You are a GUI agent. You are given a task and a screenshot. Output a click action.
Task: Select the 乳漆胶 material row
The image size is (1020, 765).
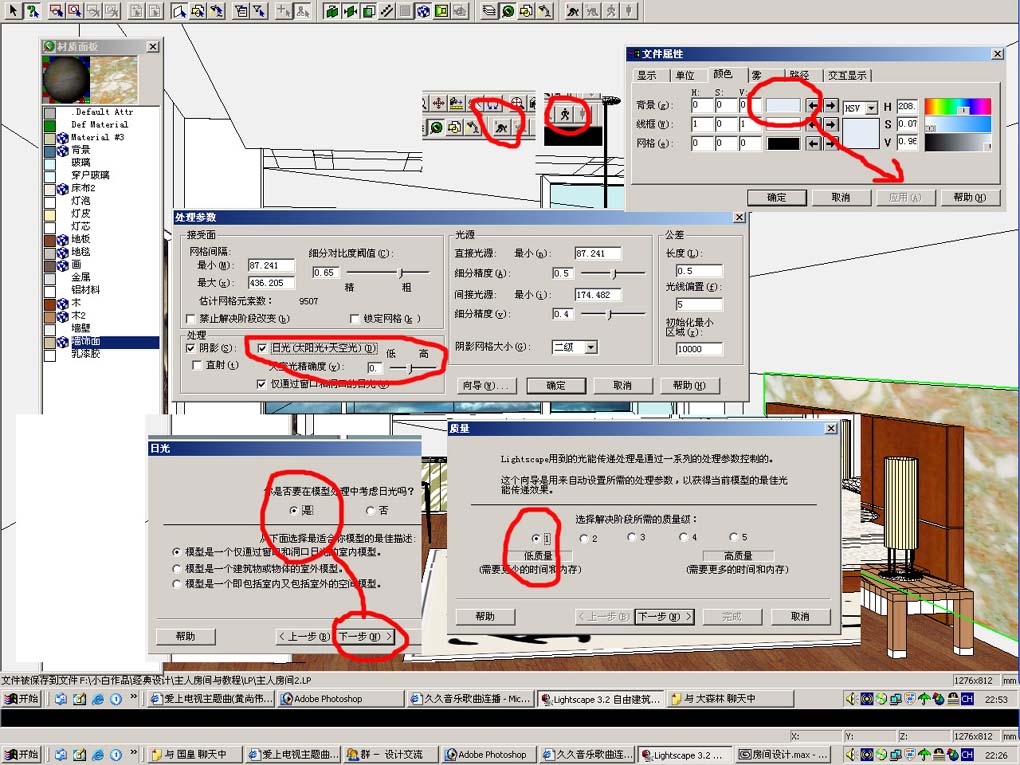click(x=101, y=355)
